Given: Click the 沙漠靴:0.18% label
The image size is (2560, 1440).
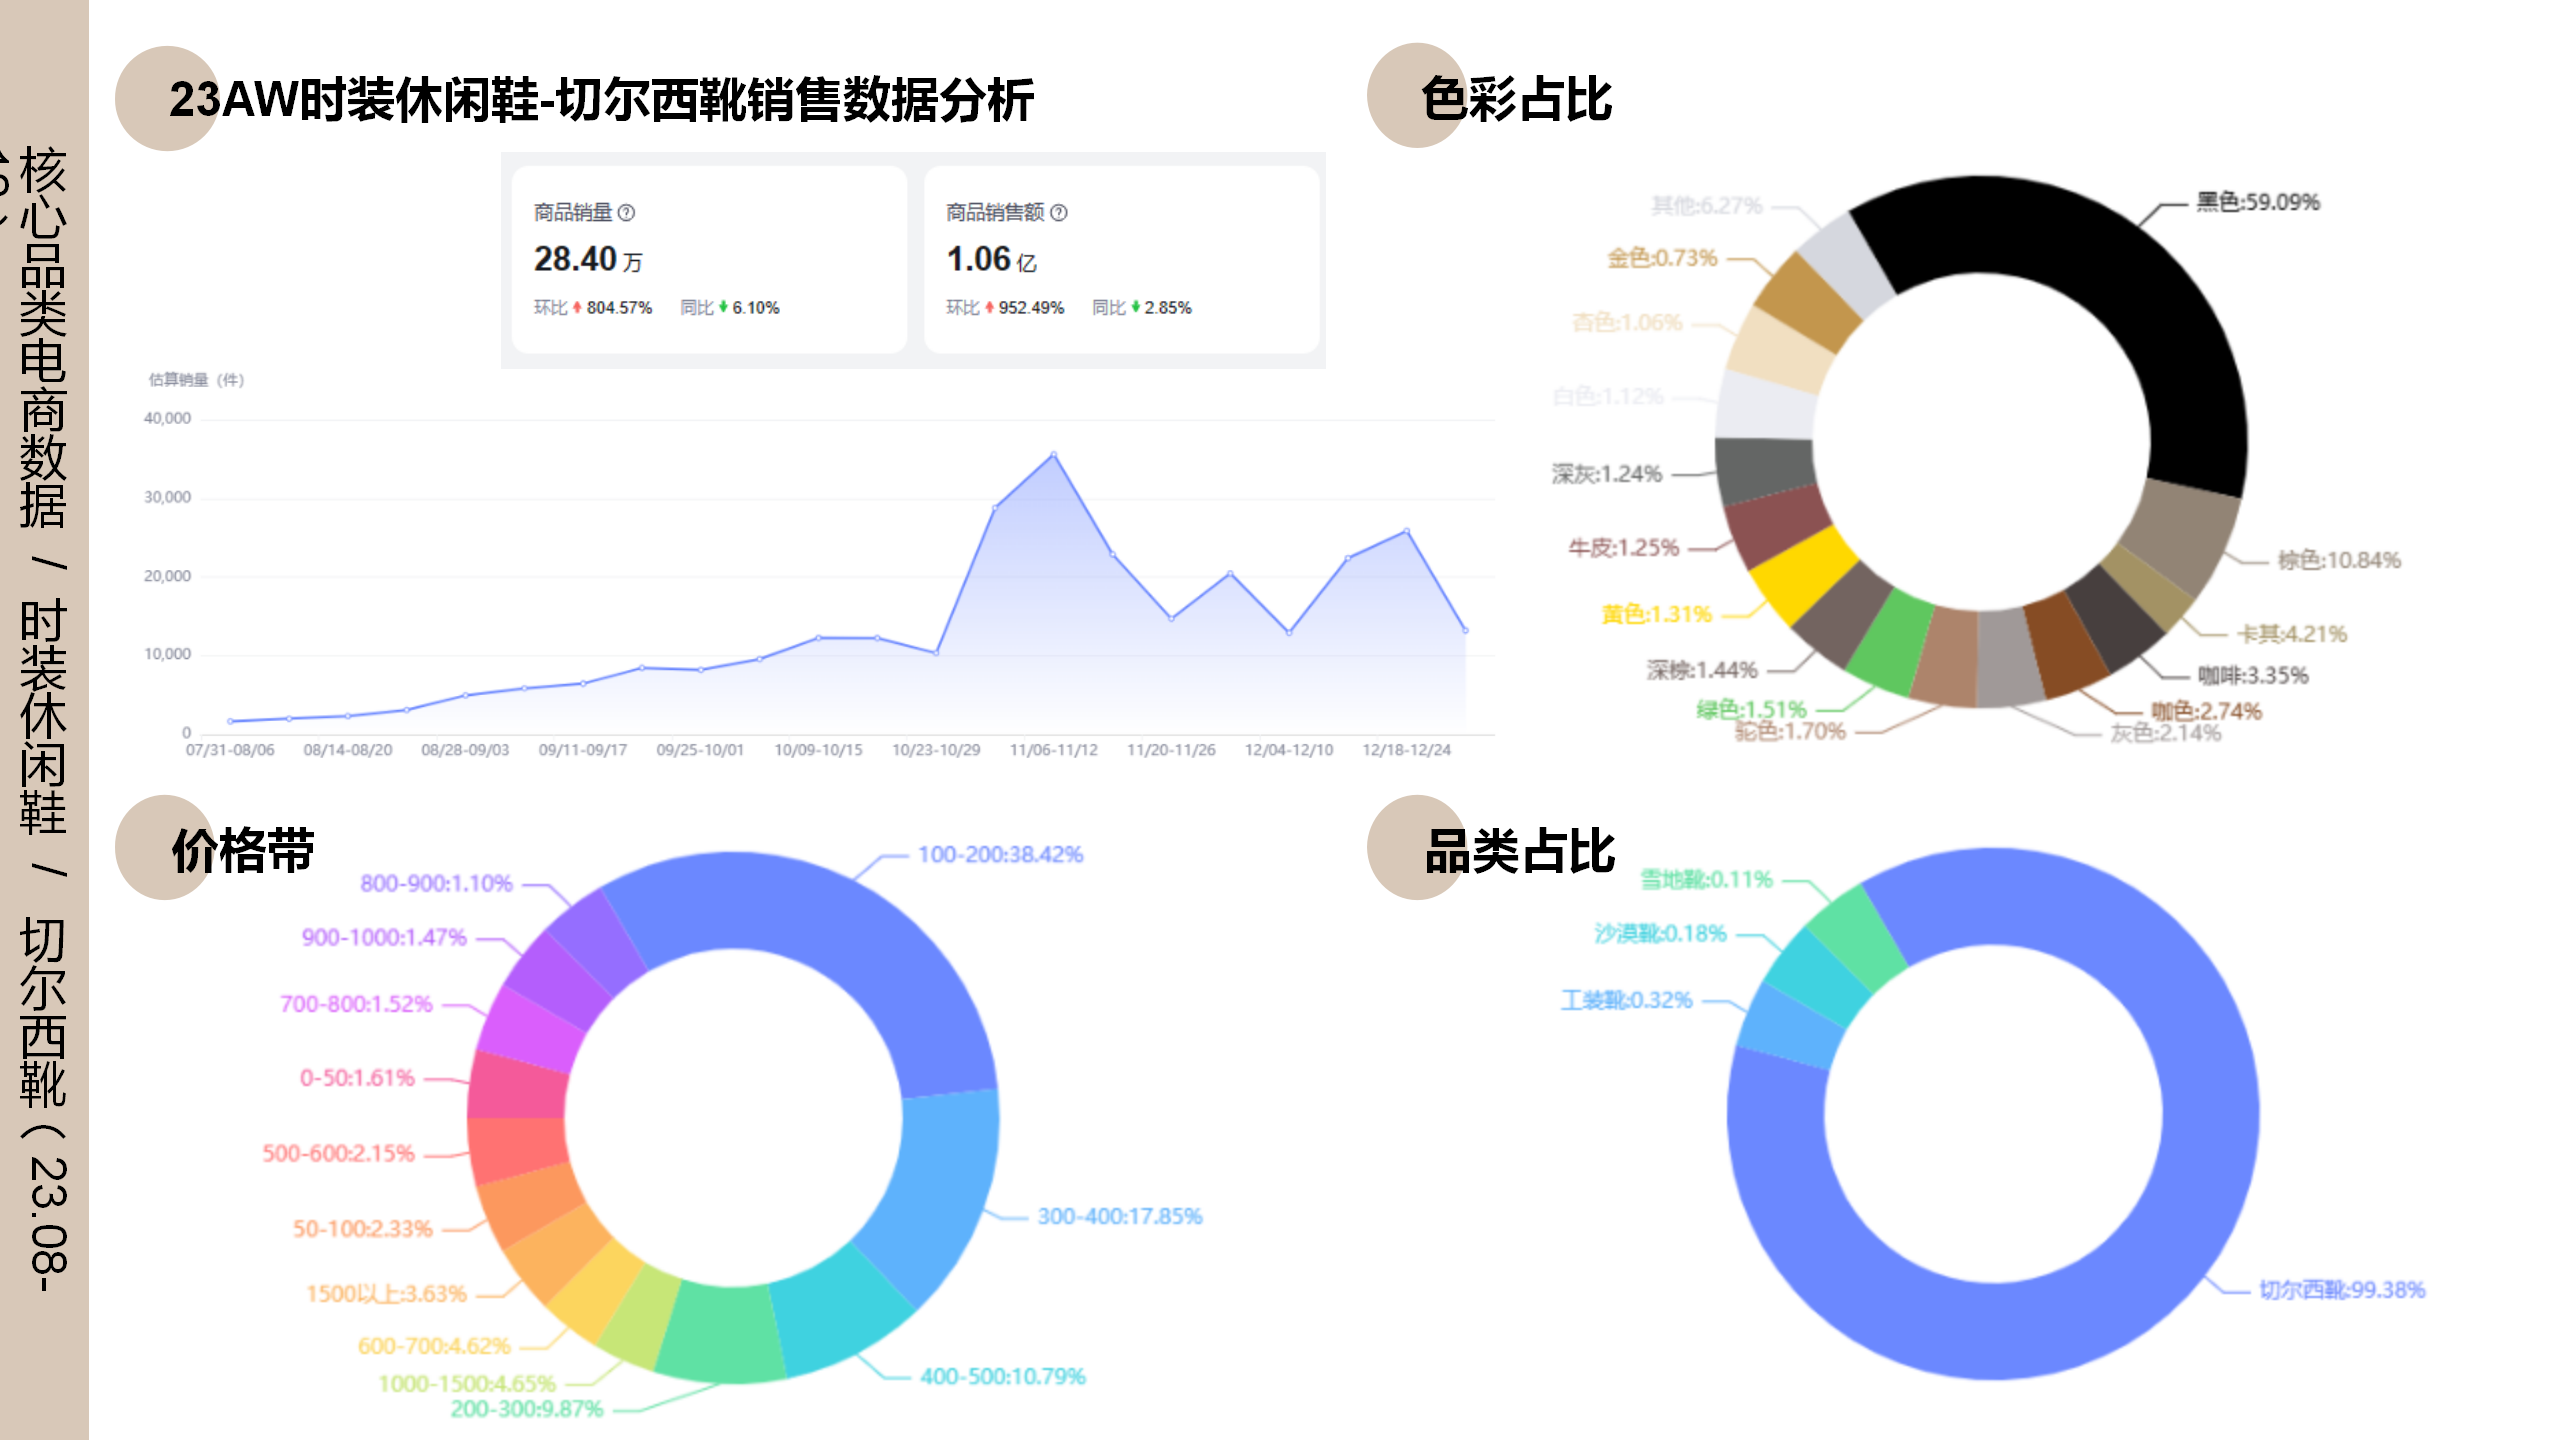Looking at the screenshot, I should [x=1660, y=934].
